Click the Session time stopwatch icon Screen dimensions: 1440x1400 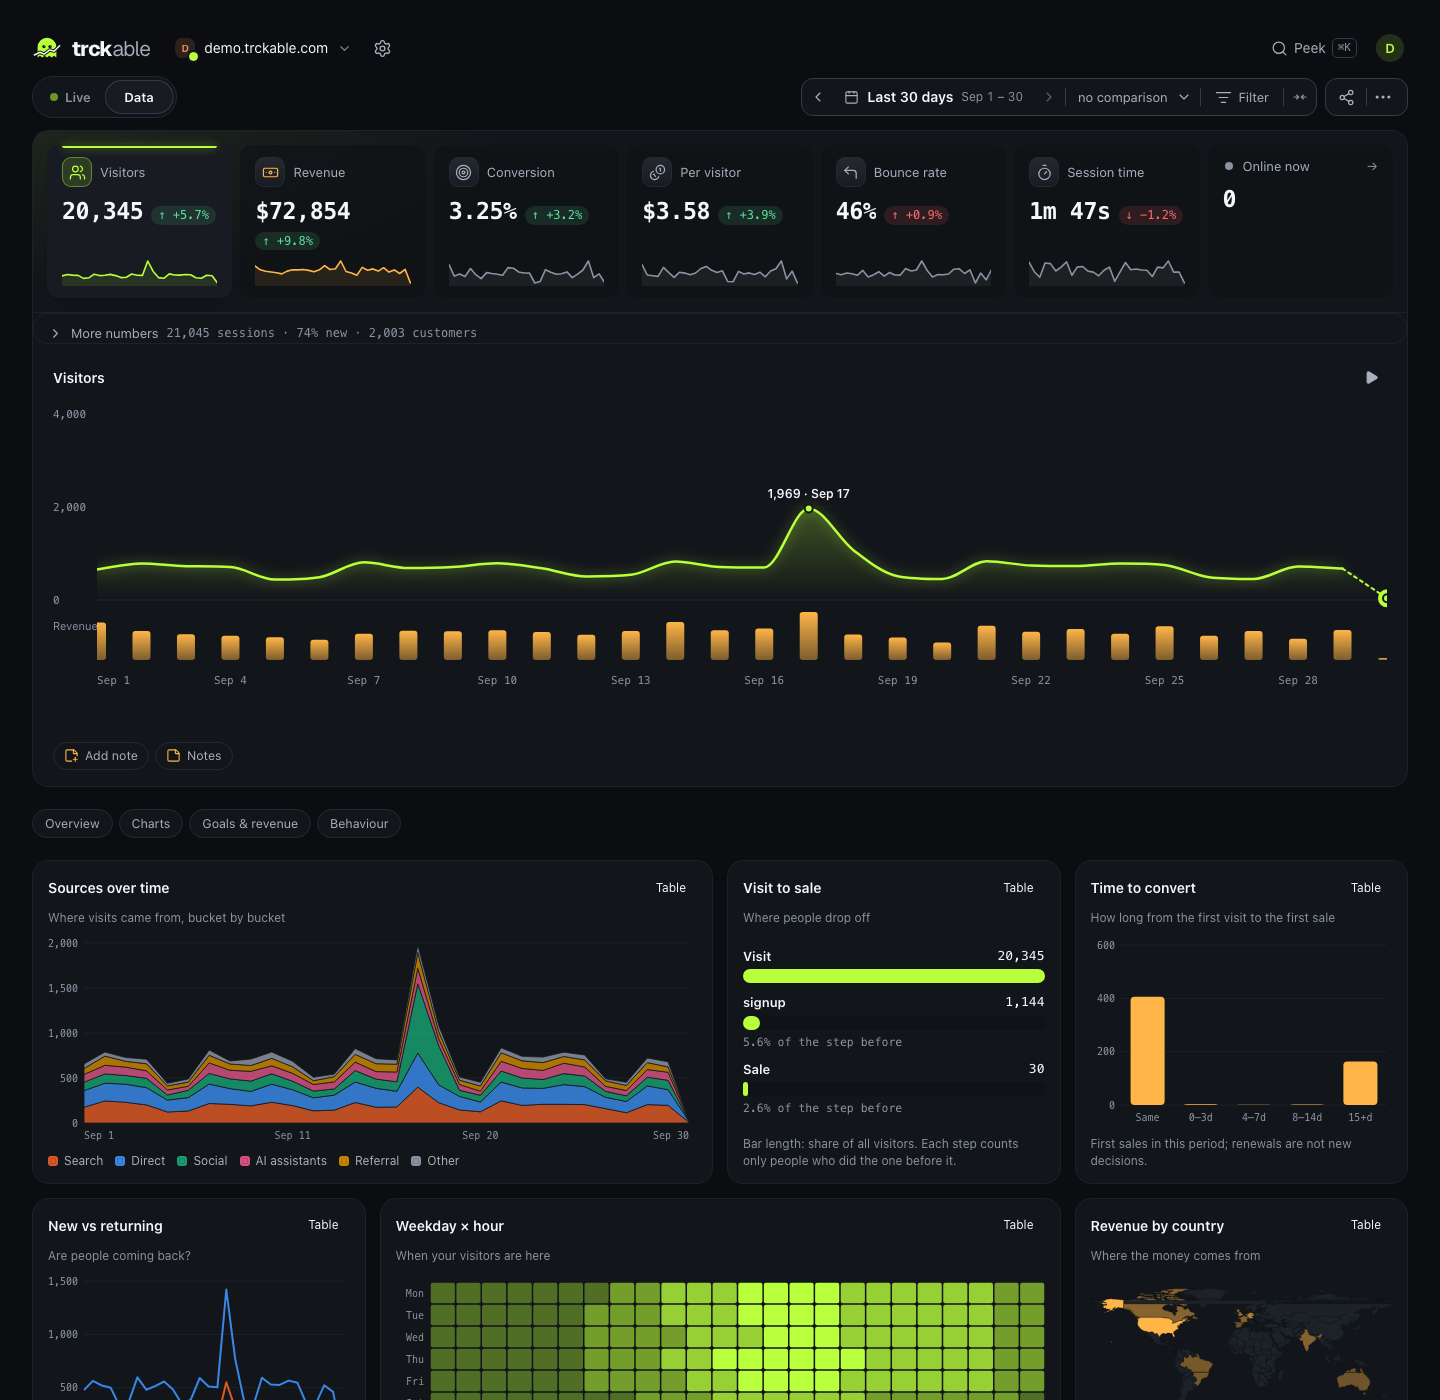point(1044,172)
